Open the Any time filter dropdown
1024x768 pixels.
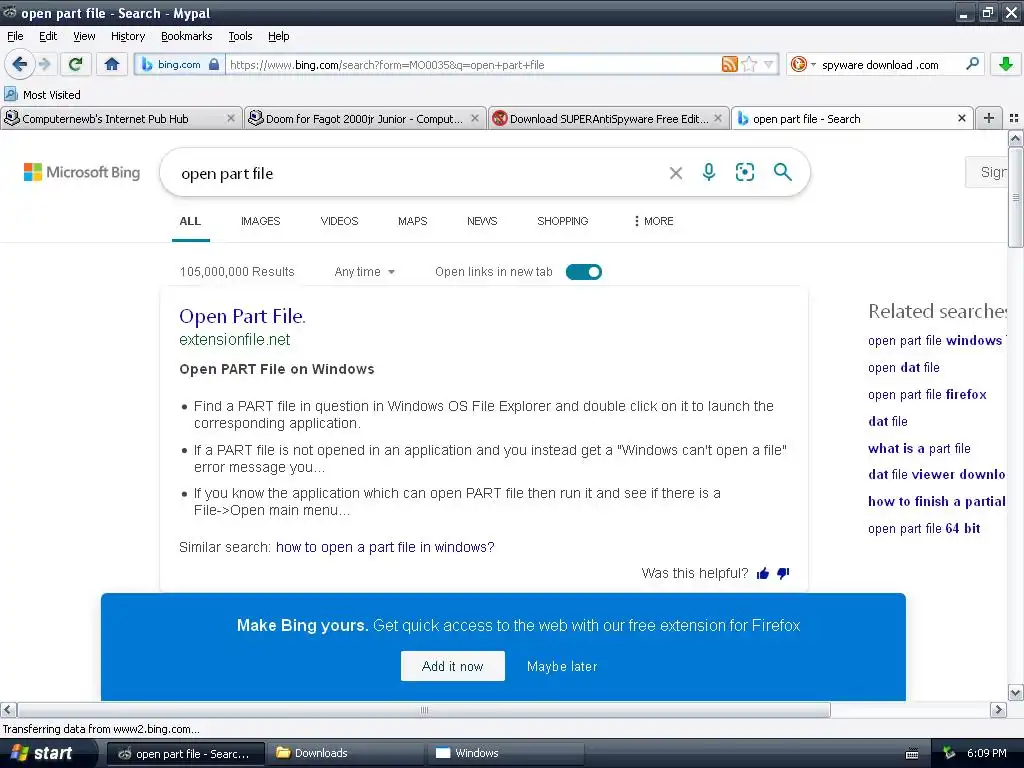click(x=364, y=272)
